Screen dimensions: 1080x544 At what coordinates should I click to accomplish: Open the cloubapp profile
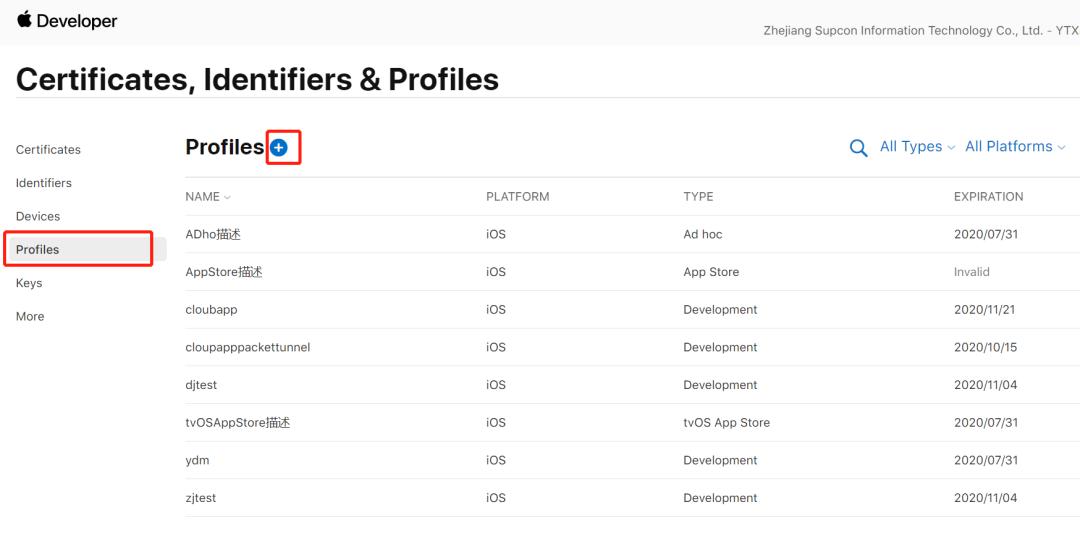(211, 310)
